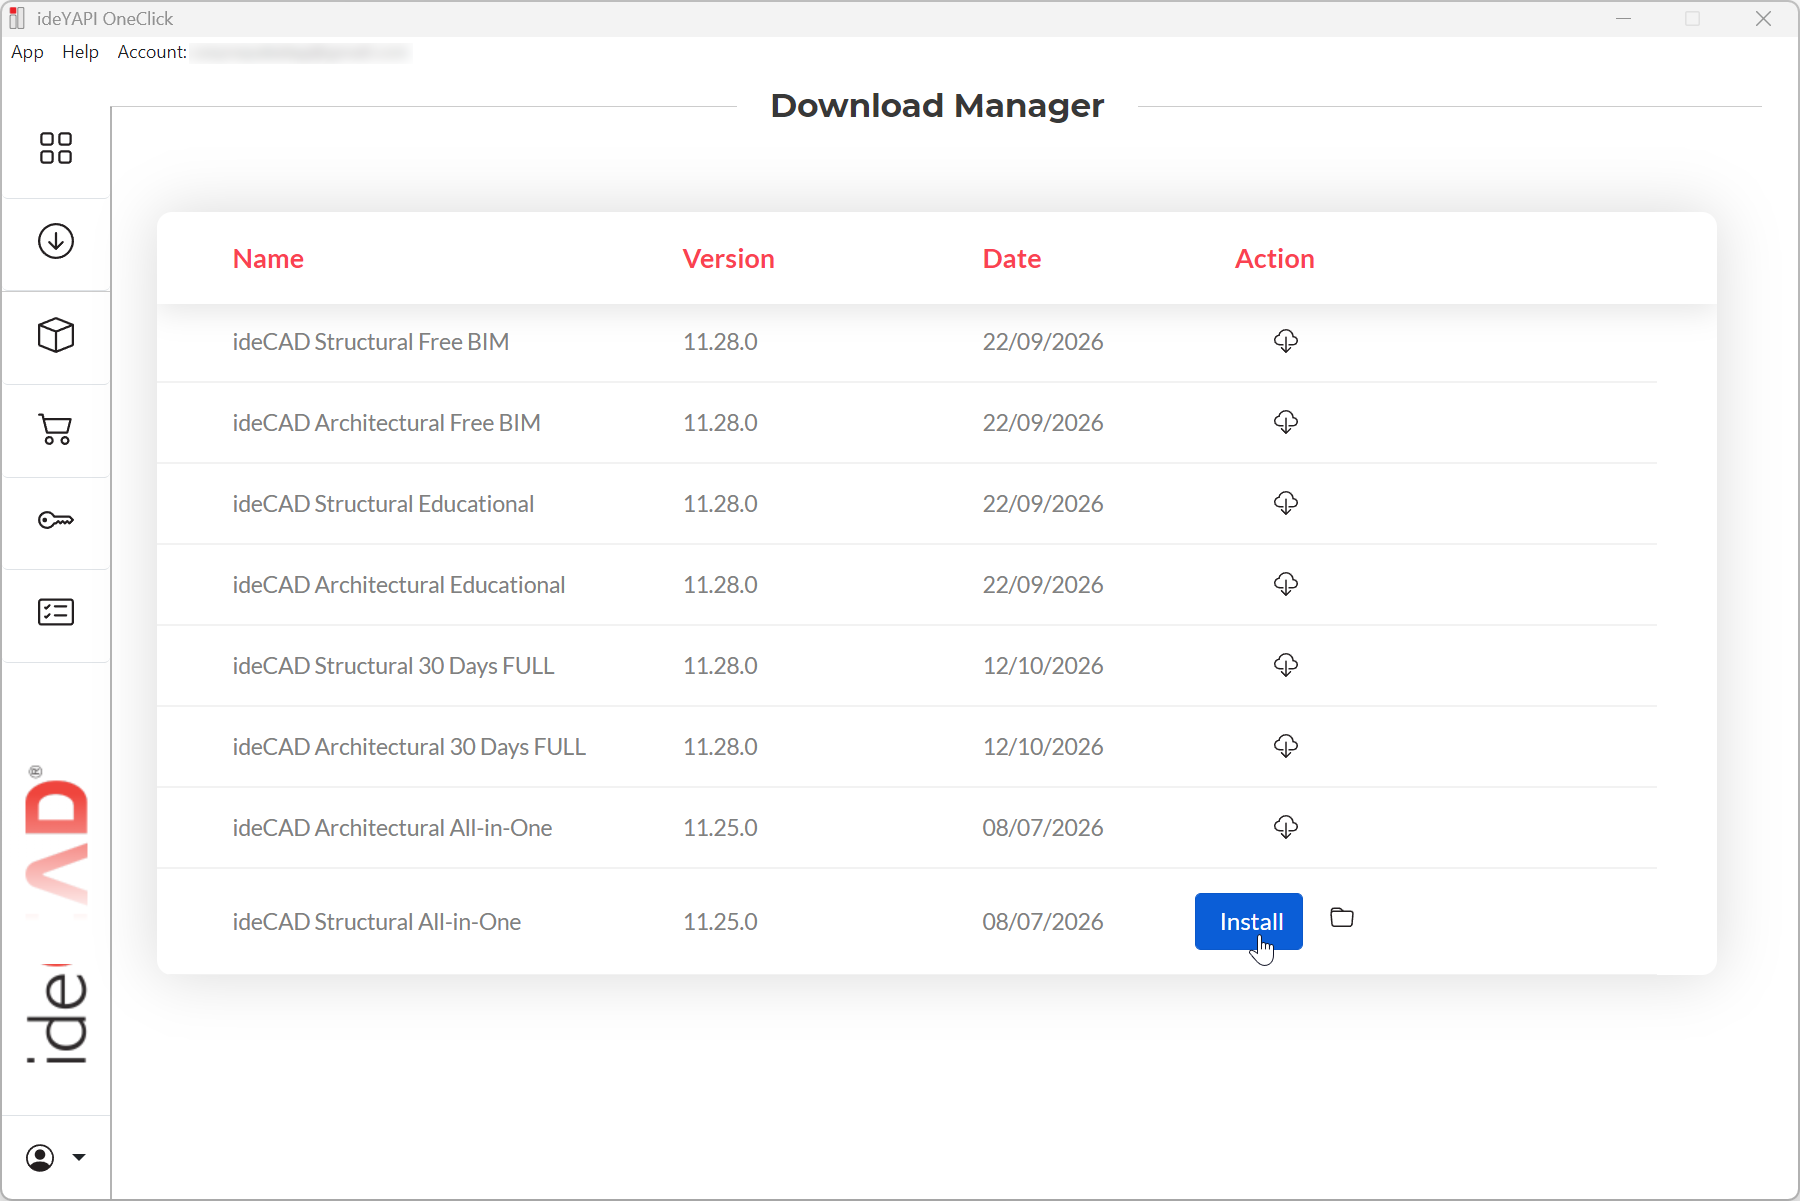The height and width of the screenshot is (1201, 1800).
Task: Expand the user account dropdown arrow
Action: [79, 1158]
